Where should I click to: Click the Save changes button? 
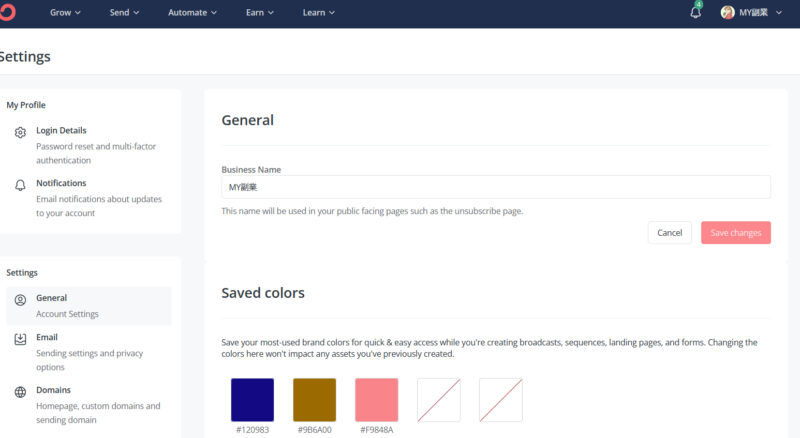click(x=736, y=233)
